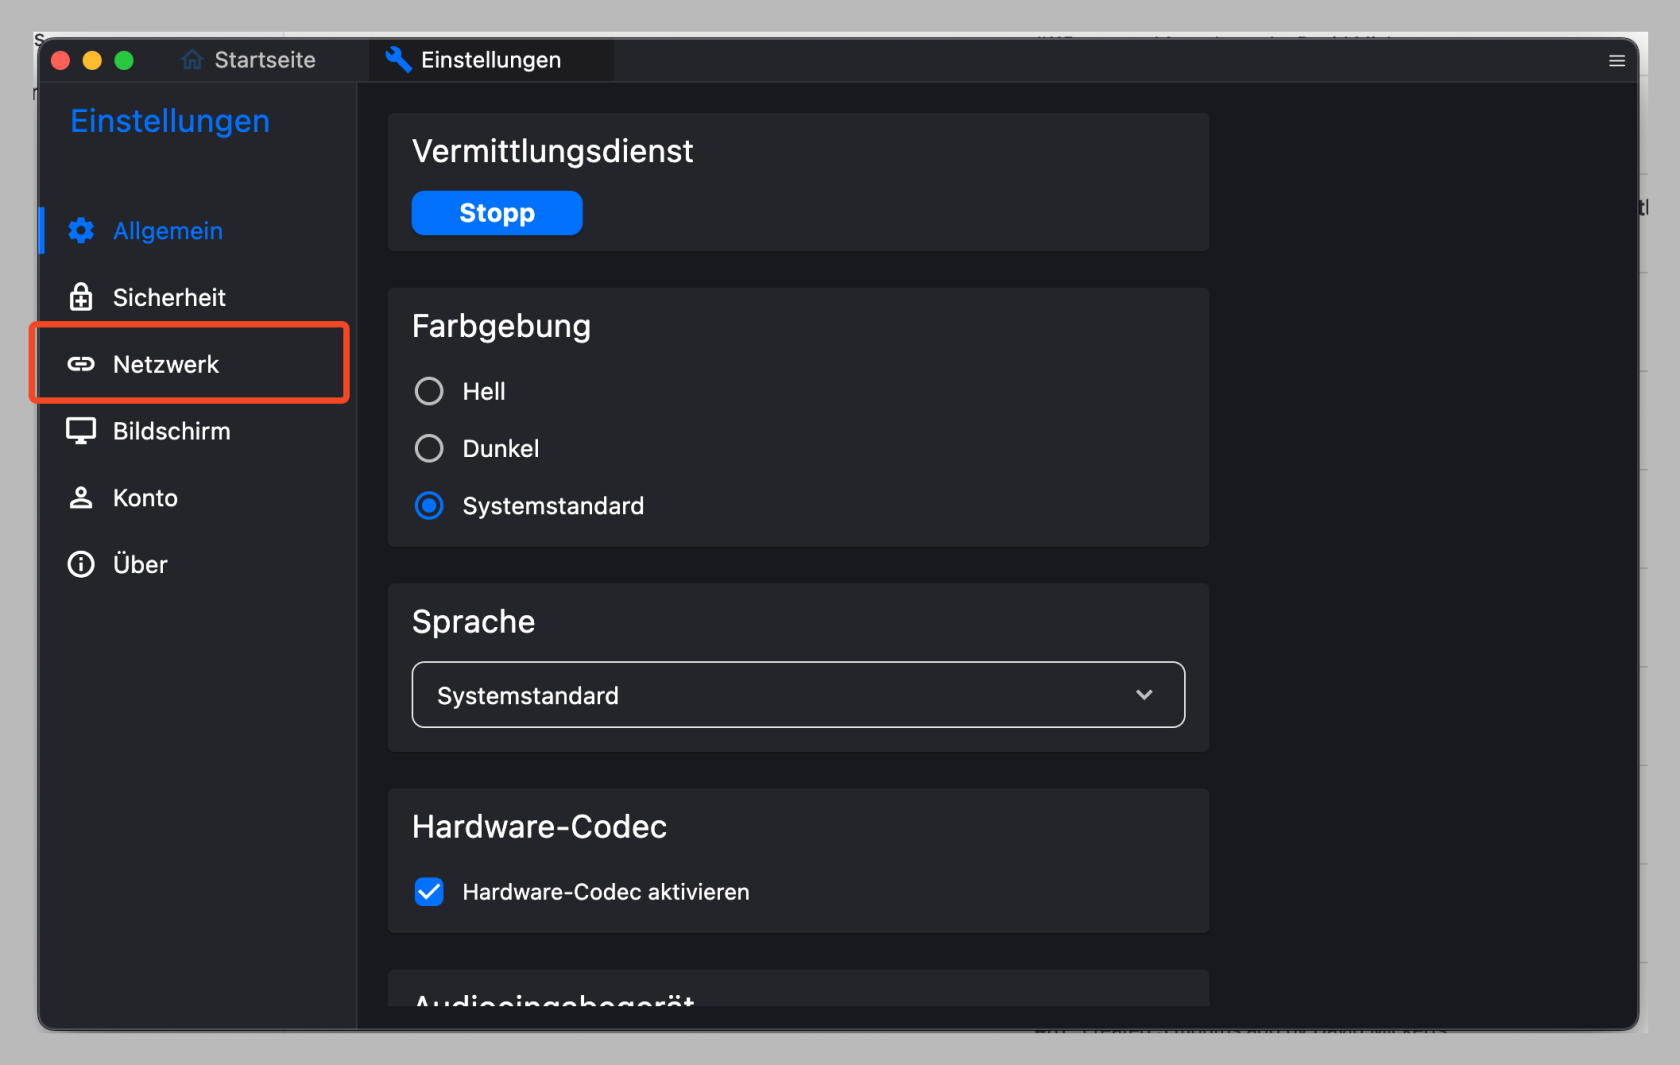Click the Sicherheit lock icon

(x=81, y=297)
